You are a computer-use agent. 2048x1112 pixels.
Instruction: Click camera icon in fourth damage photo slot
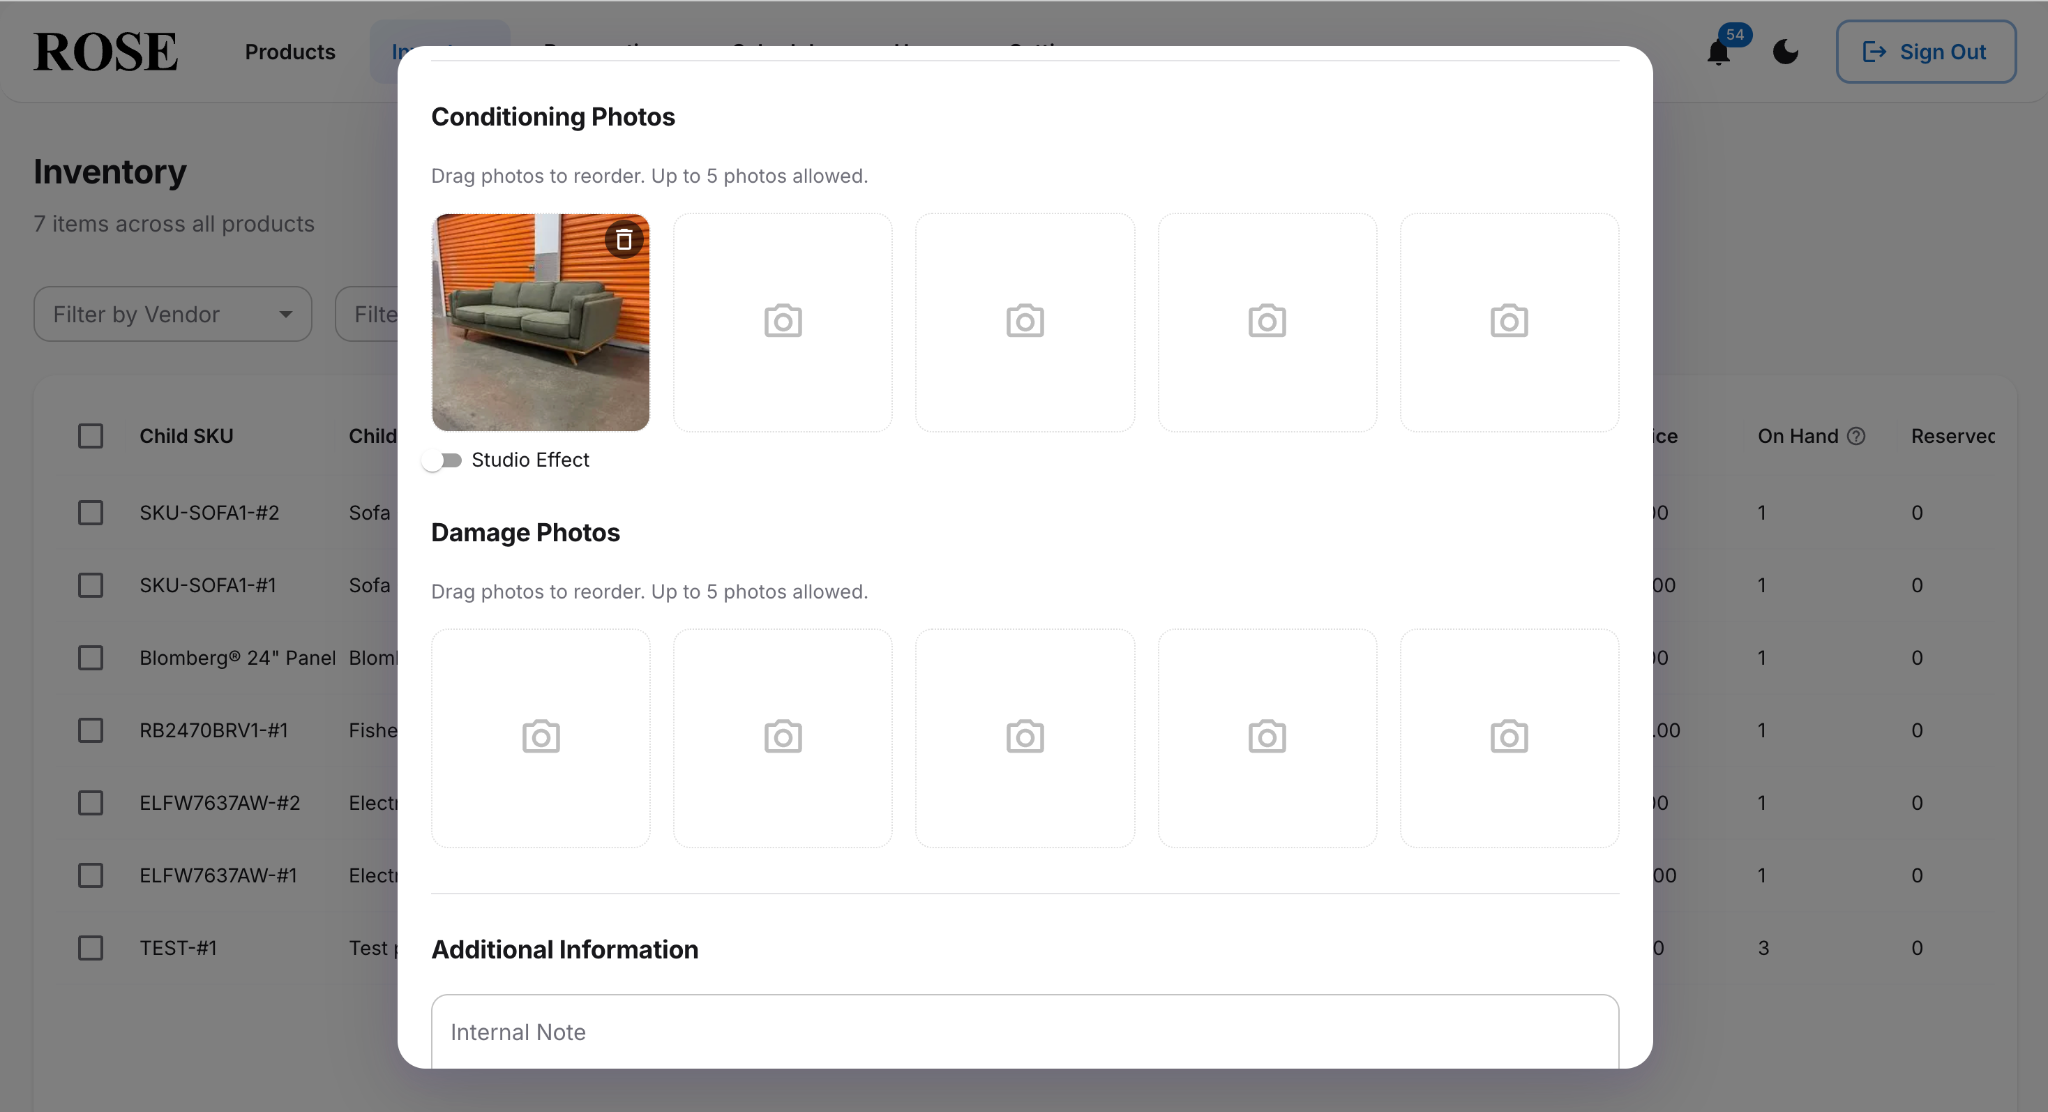(x=1266, y=737)
